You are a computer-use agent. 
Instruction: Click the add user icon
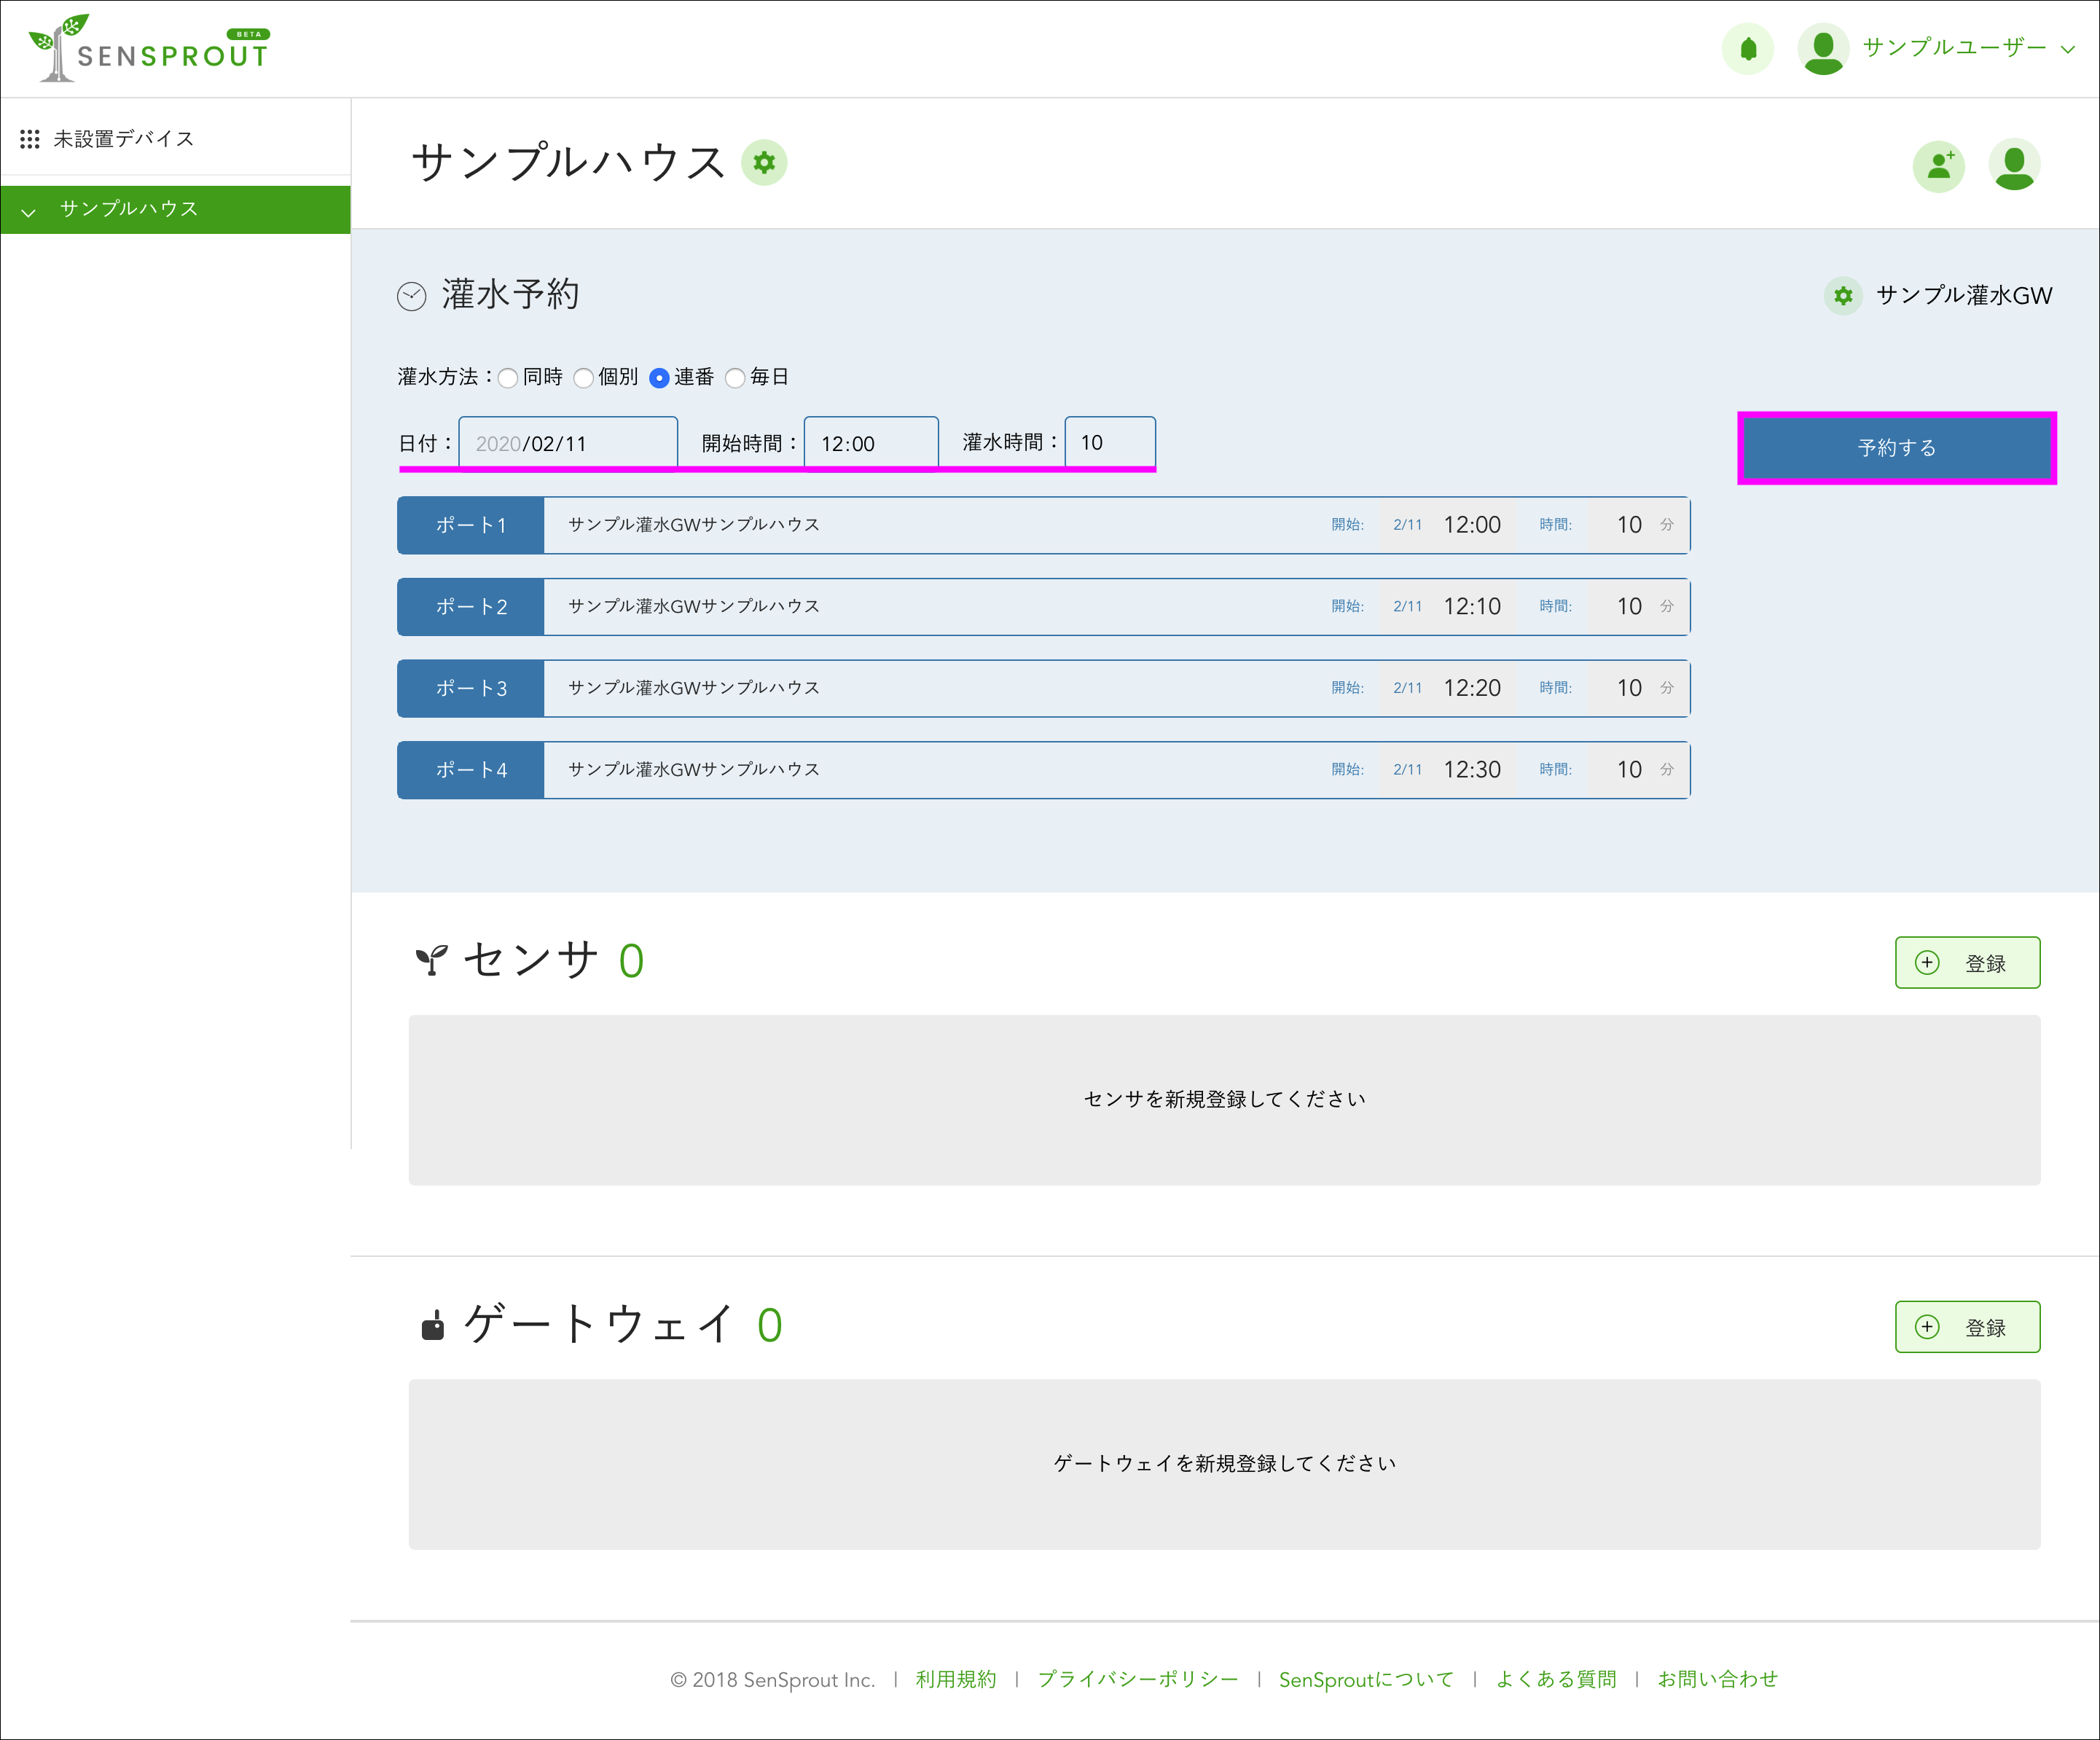point(1938,166)
